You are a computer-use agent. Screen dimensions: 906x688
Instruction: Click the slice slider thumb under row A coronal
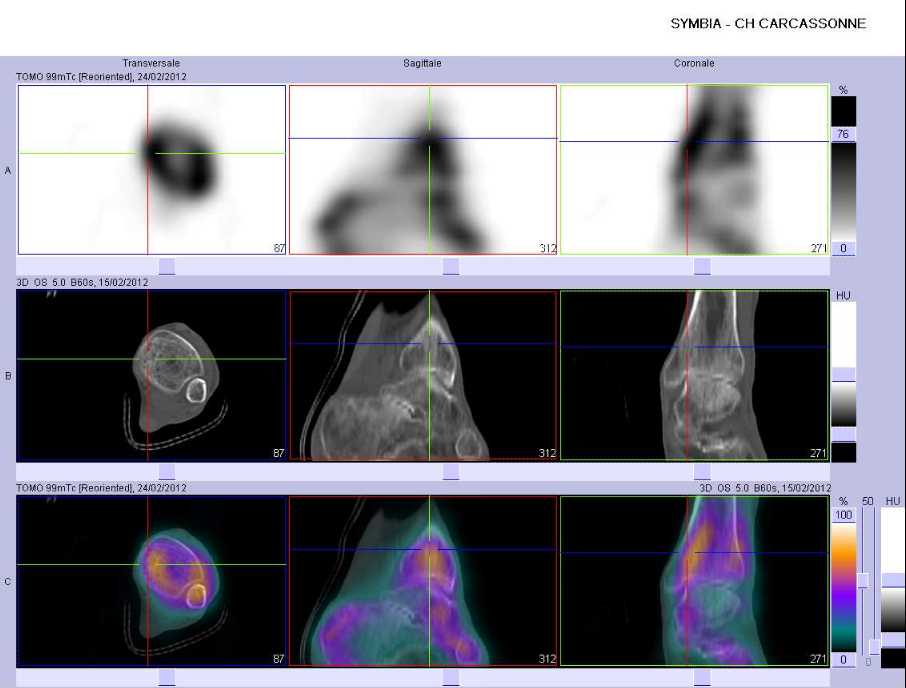[702, 266]
